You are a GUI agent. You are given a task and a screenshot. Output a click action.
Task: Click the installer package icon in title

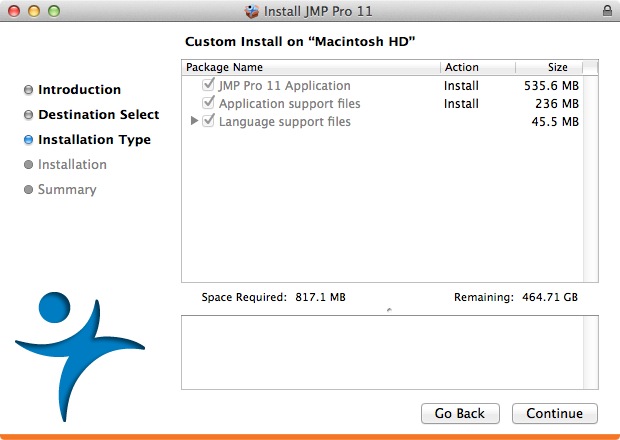(x=251, y=11)
